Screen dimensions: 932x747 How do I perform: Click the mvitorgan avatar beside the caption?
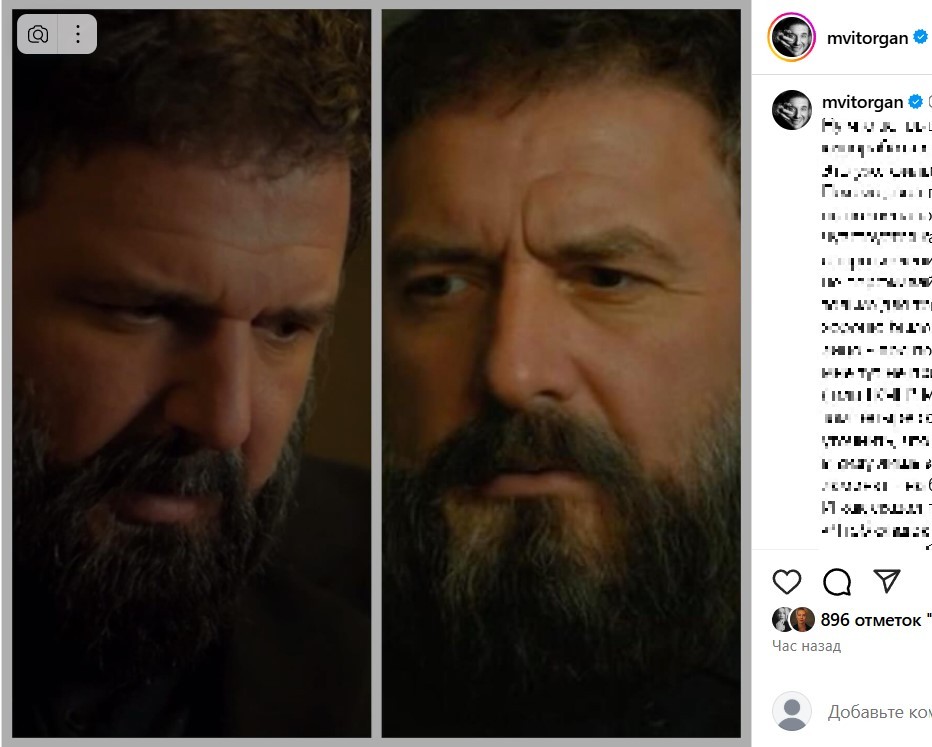(x=791, y=109)
